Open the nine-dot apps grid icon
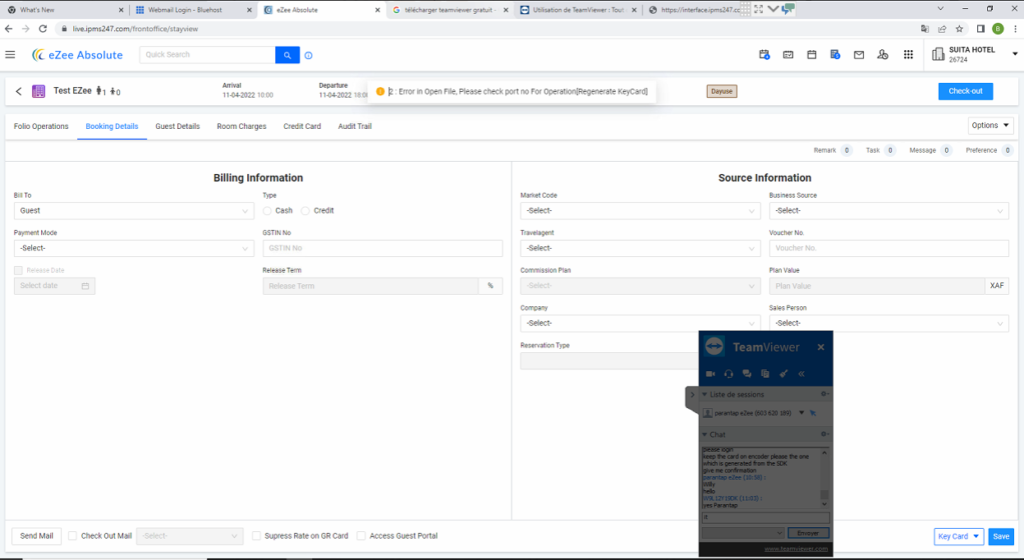1024x560 pixels. pos(908,55)
